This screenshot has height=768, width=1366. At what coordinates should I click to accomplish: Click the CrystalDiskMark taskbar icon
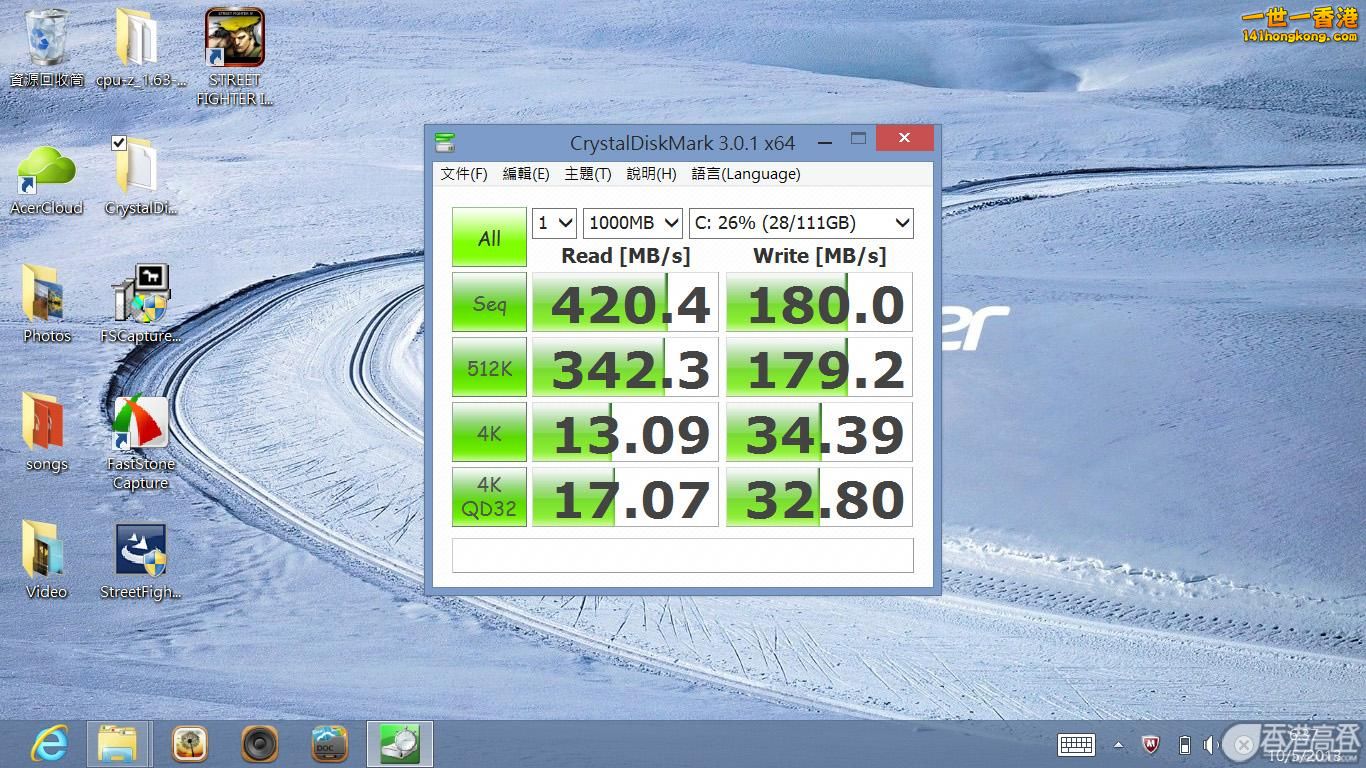click(x=399, y=744)
